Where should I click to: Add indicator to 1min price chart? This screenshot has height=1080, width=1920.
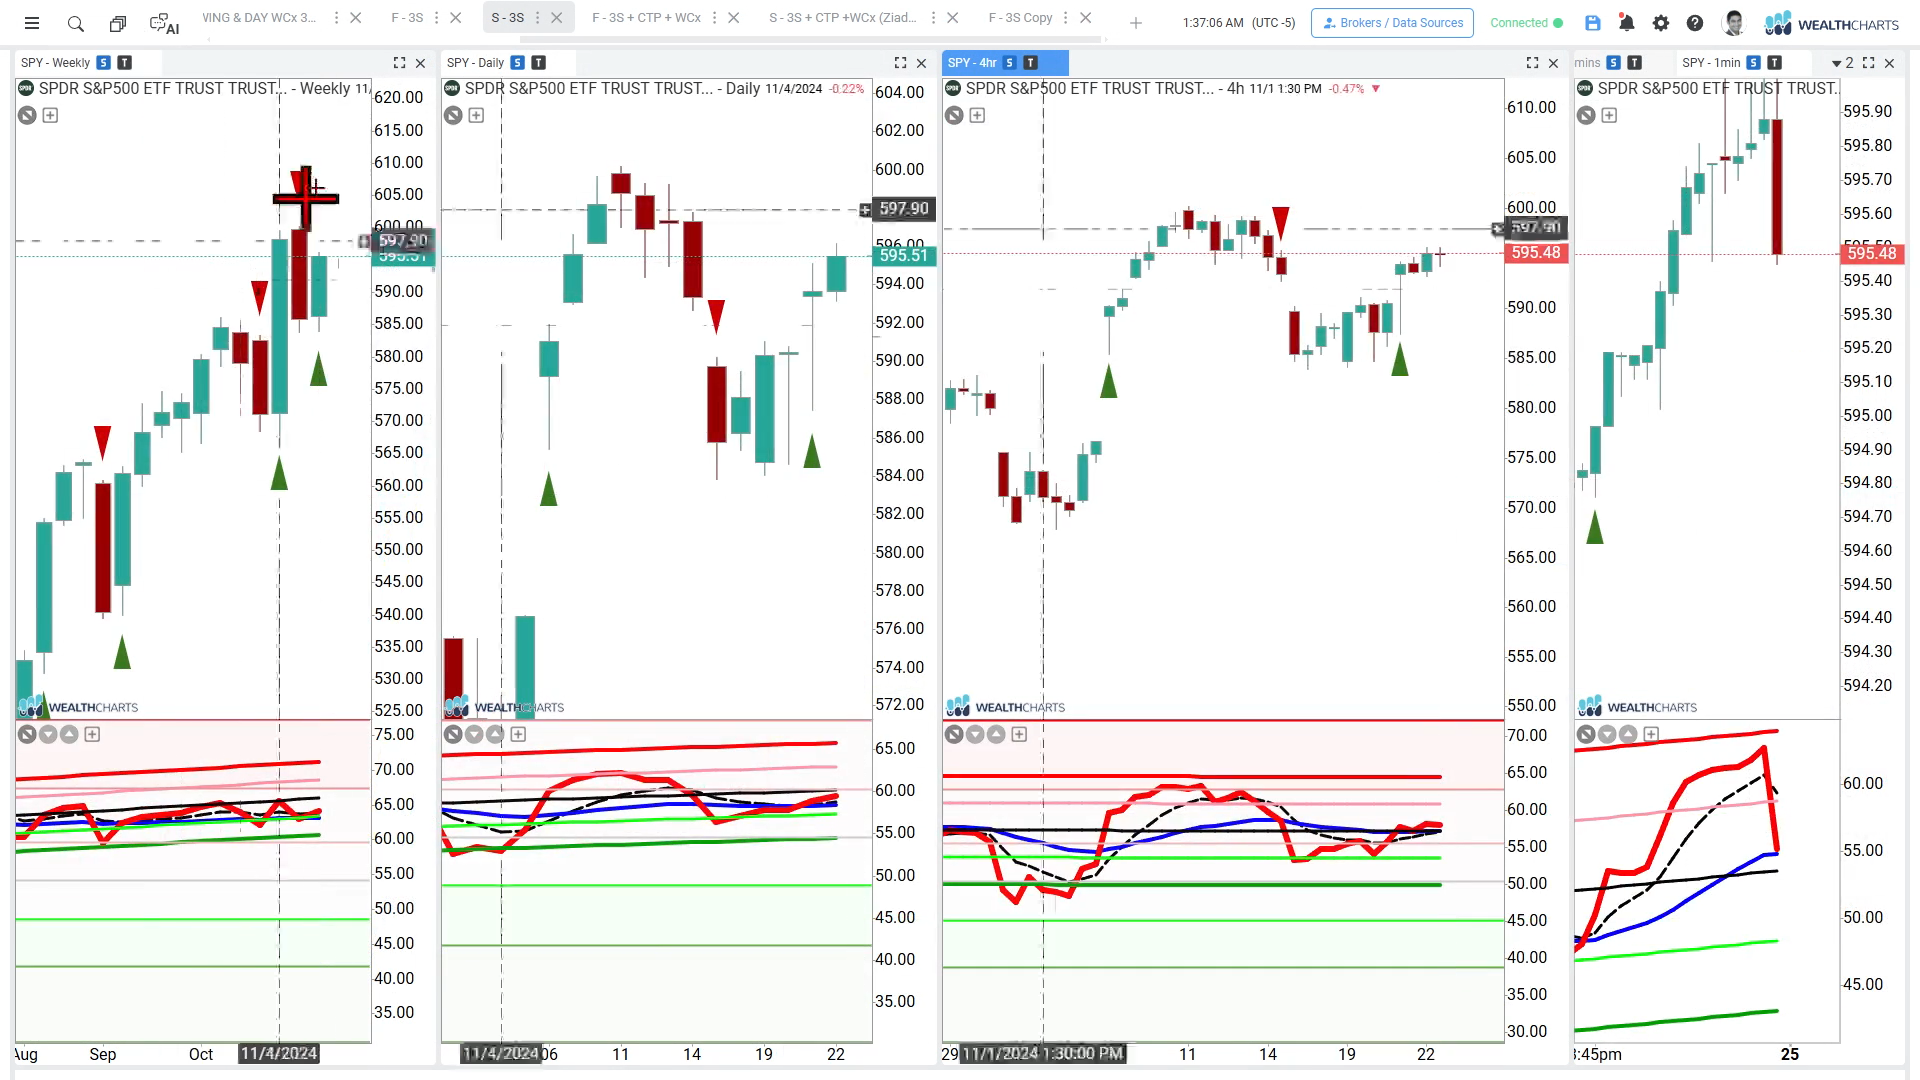[1609, 116]
